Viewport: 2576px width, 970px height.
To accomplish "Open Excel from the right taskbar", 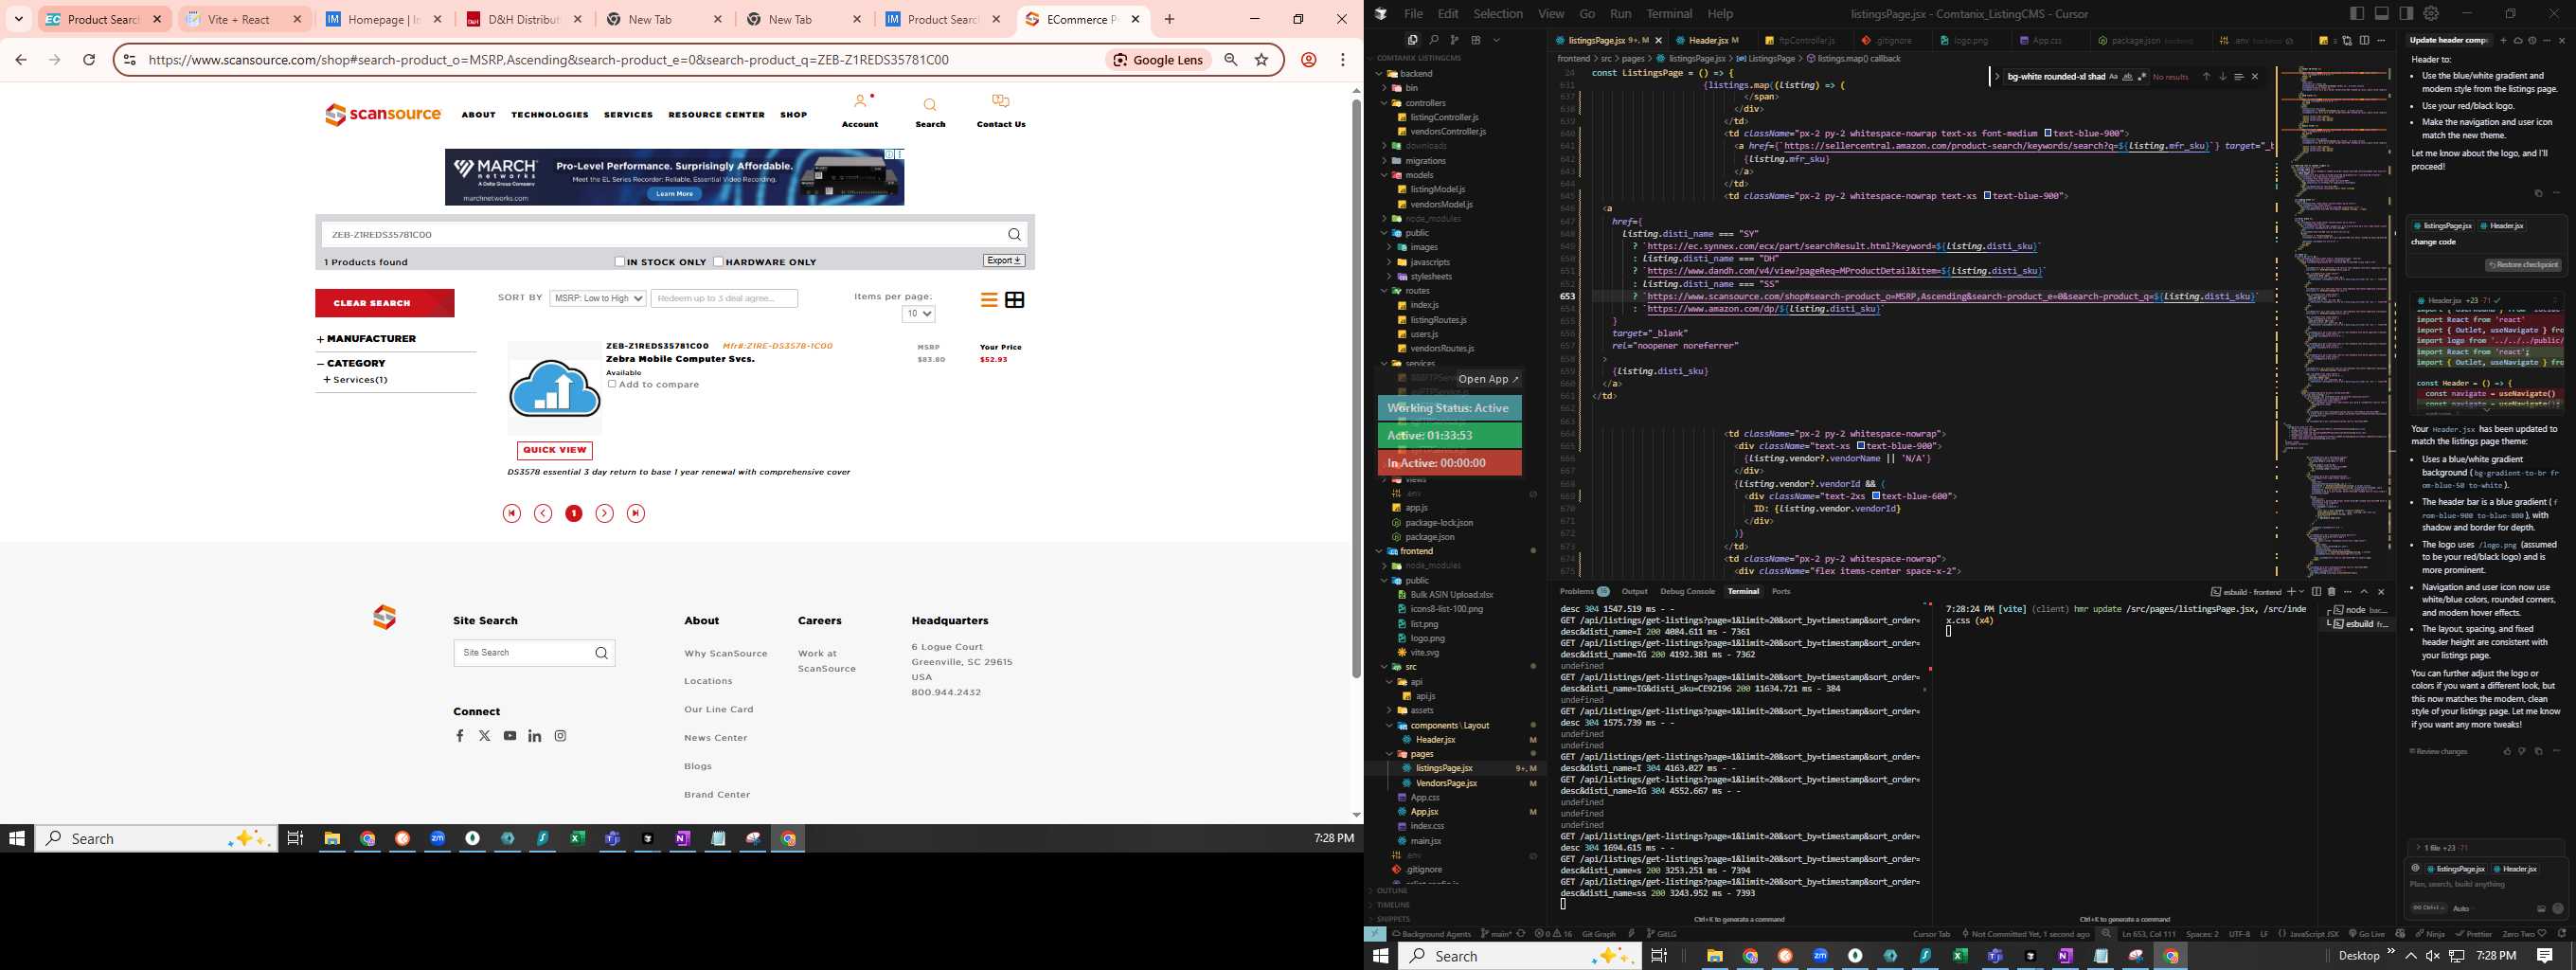I will [1960, 956].
